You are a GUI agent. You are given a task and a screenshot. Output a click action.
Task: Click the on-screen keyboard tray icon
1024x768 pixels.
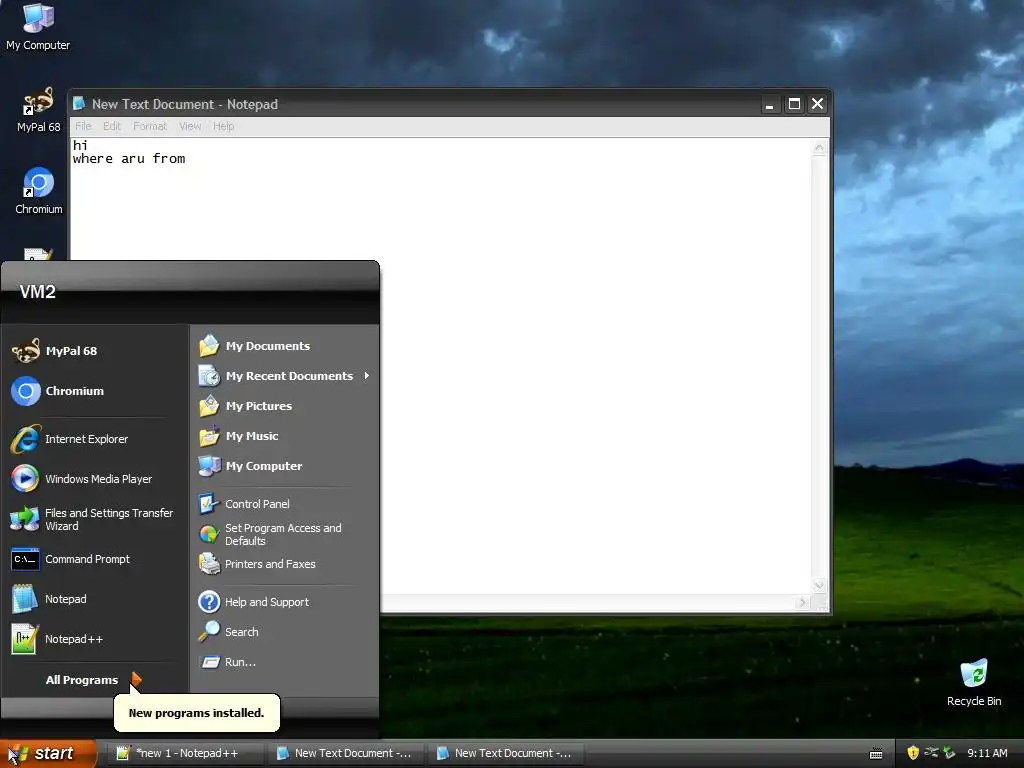(x=876, y=754)
